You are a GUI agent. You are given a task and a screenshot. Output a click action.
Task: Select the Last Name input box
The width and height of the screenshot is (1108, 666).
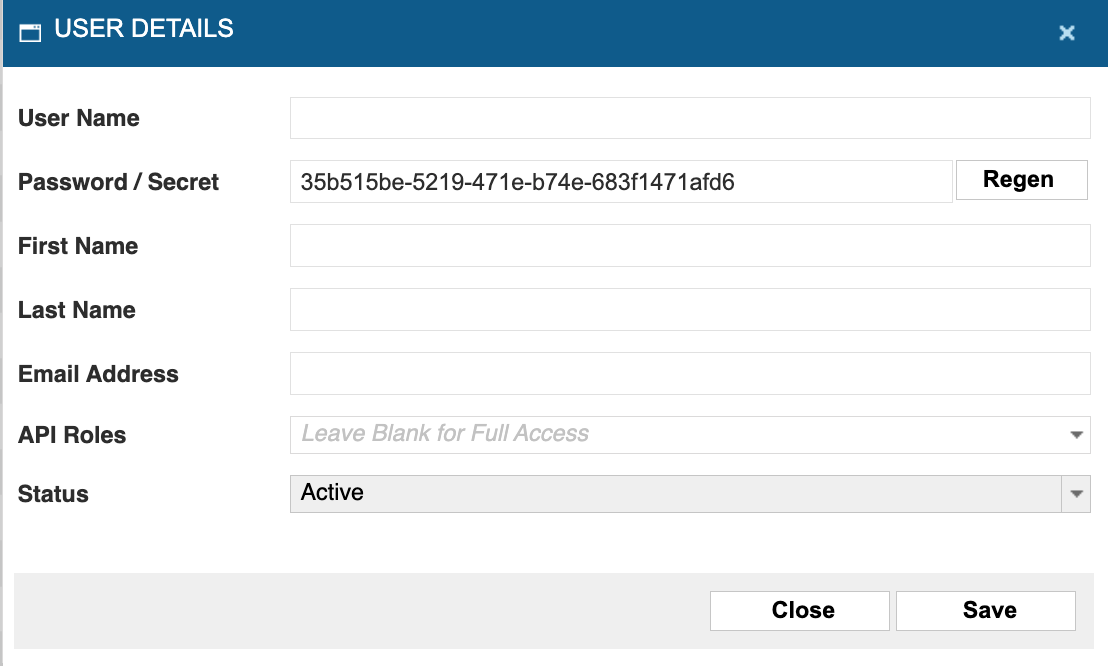tap(689, 310)
